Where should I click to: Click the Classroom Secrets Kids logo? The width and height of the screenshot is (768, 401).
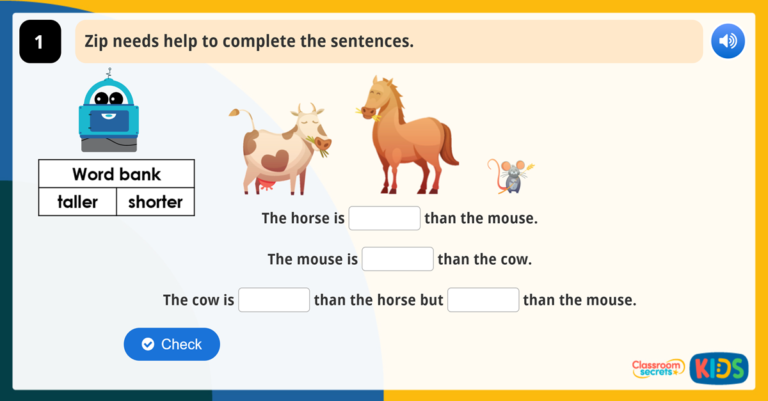[x=689, y=368]
